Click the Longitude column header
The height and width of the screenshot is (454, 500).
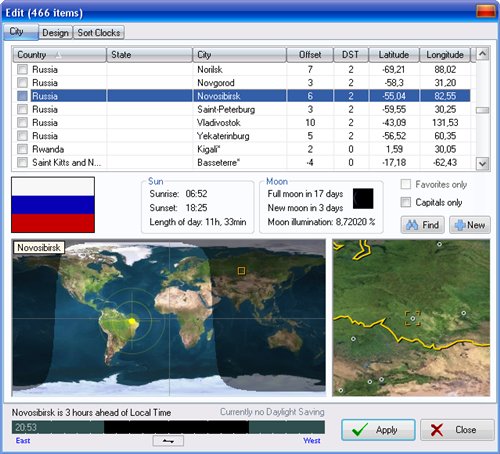point(445,55)
